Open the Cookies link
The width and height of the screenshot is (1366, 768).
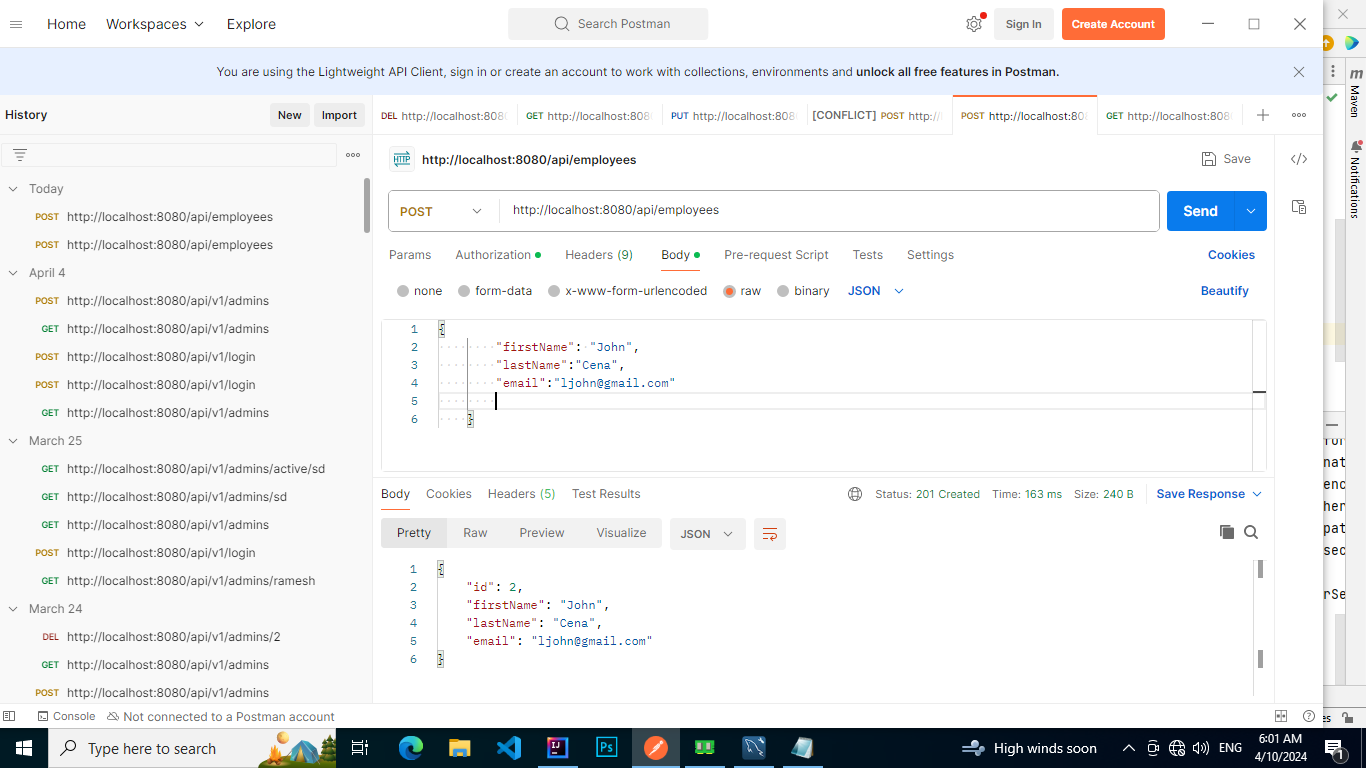point(1231,255)
